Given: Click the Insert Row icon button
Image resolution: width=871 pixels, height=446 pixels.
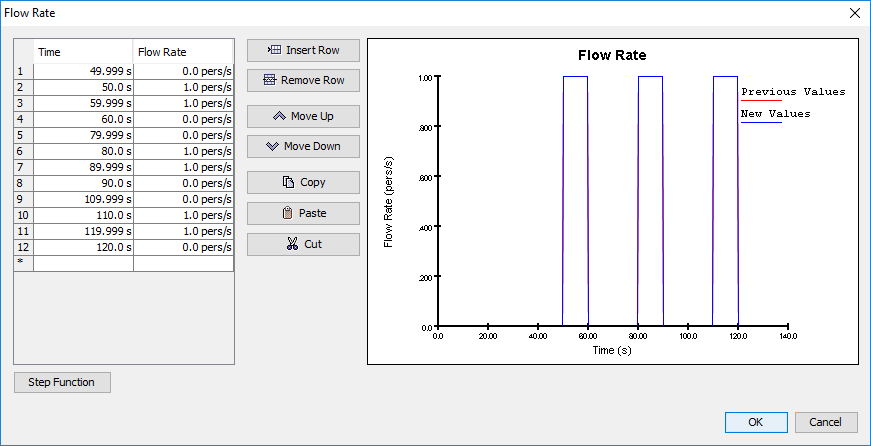Looking at the screenshot, I should coord(303,50).
